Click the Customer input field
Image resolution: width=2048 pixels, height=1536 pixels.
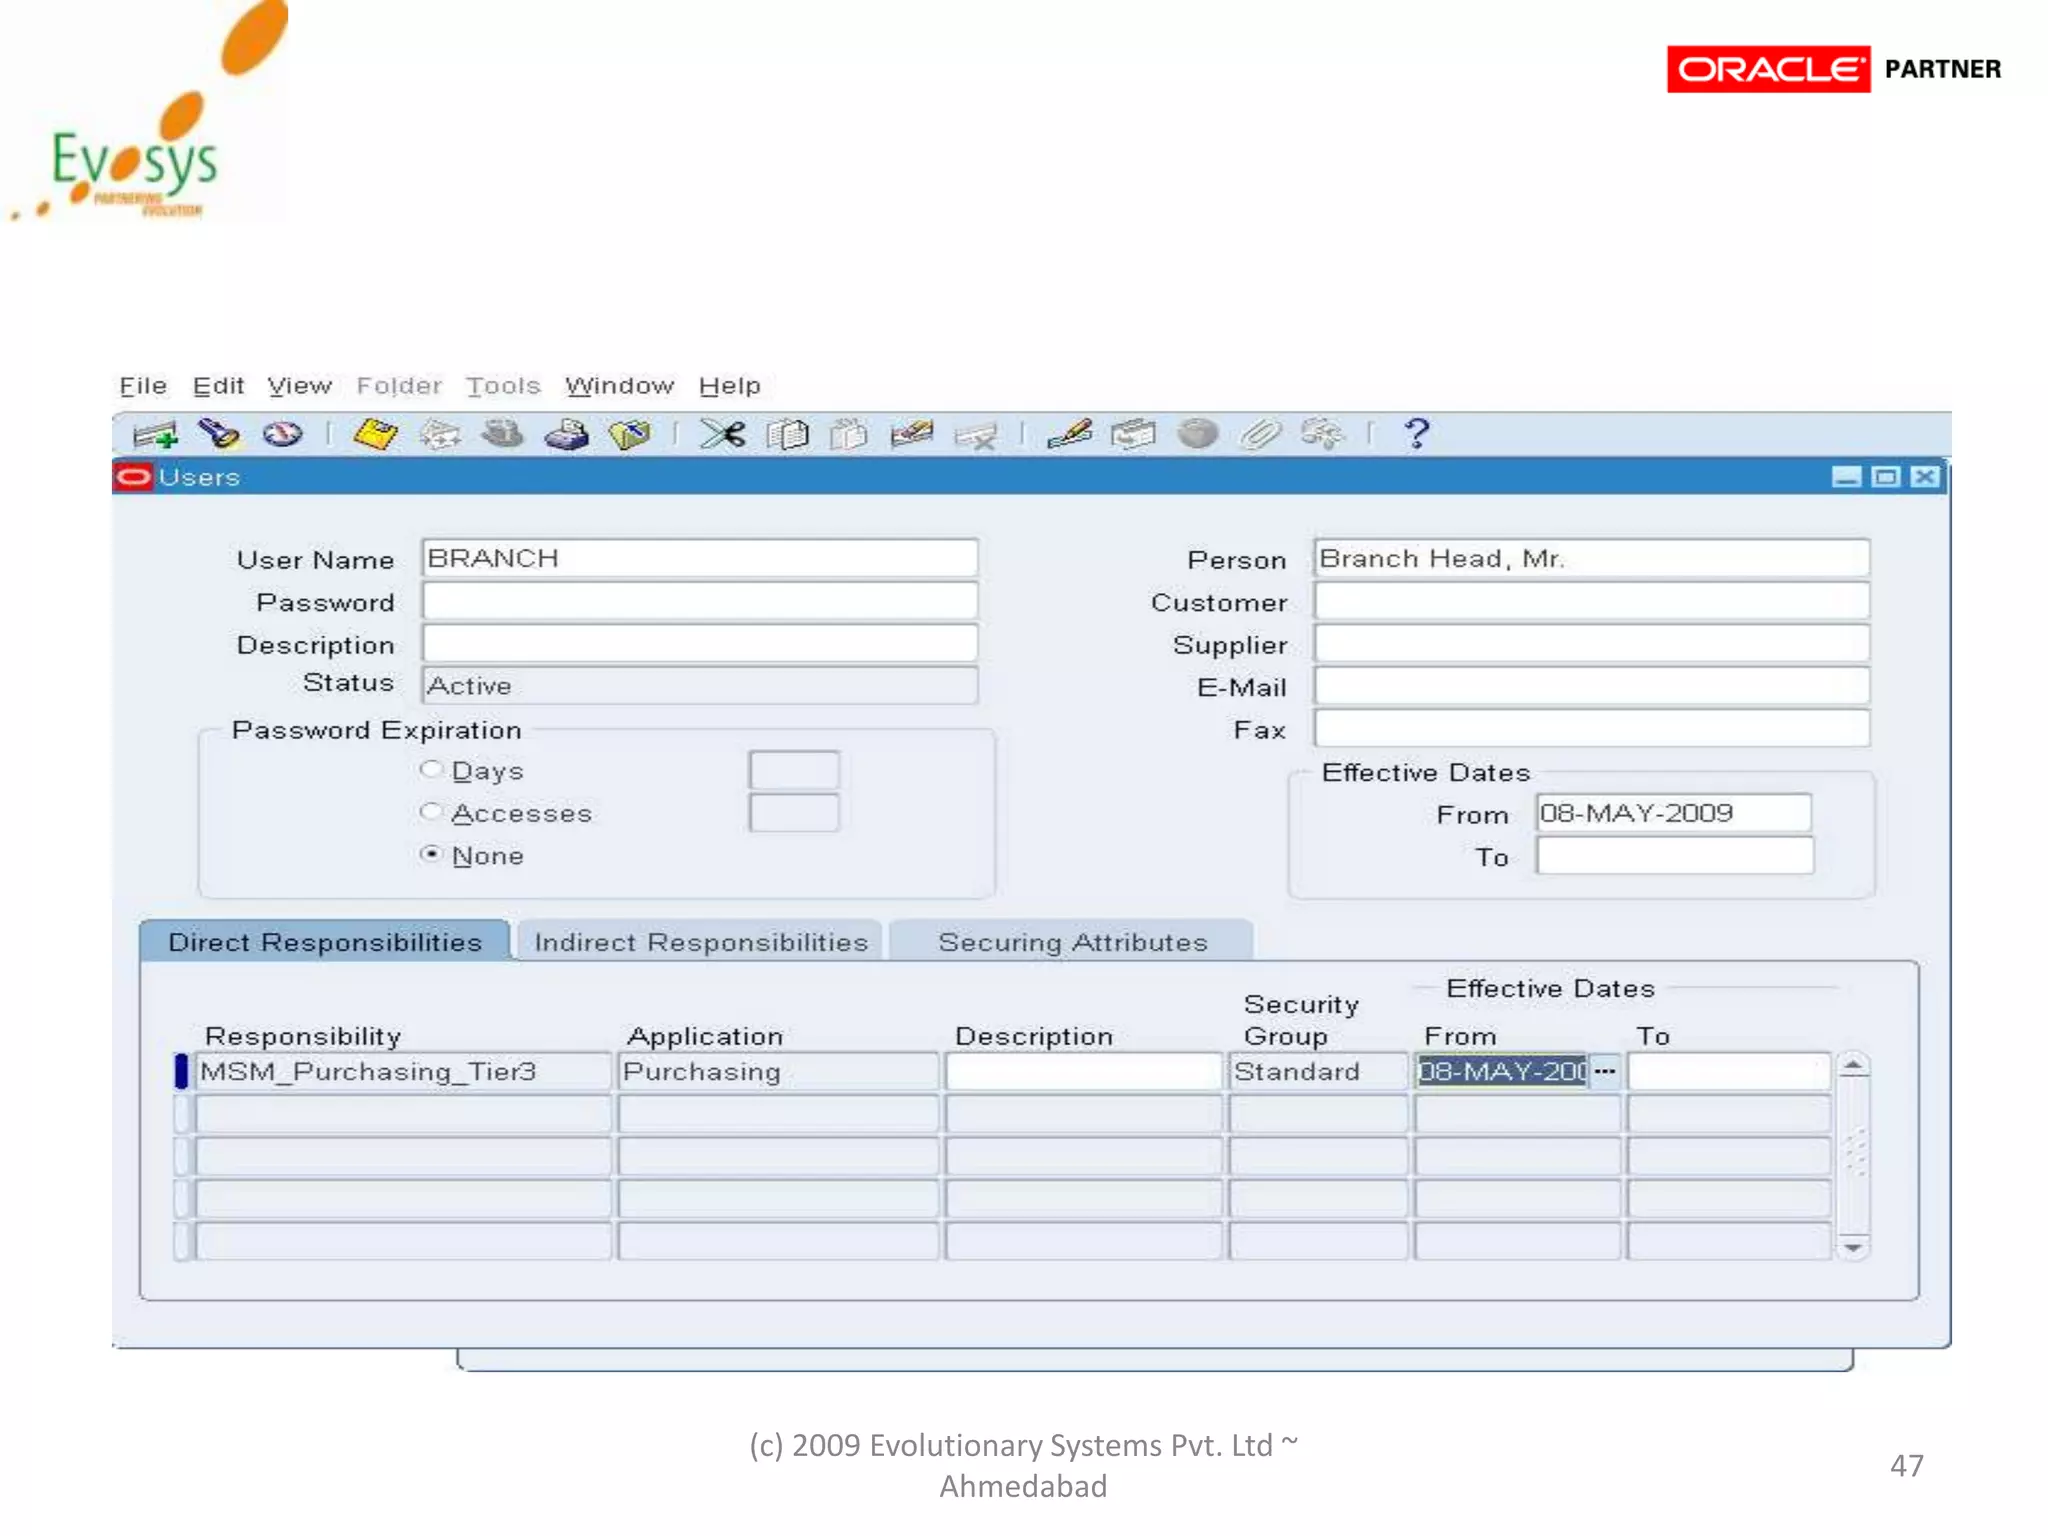[1592, 601]
